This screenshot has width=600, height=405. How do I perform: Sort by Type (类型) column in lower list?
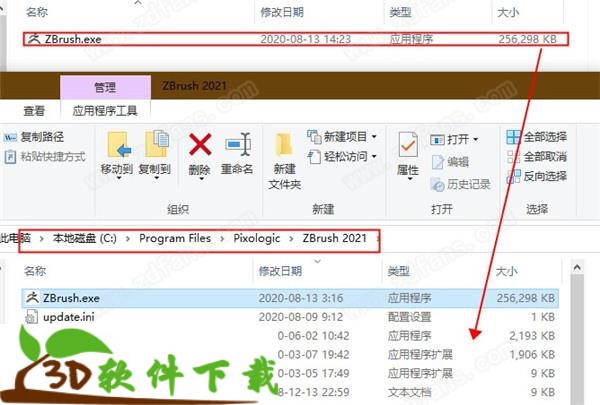(398, 271)
